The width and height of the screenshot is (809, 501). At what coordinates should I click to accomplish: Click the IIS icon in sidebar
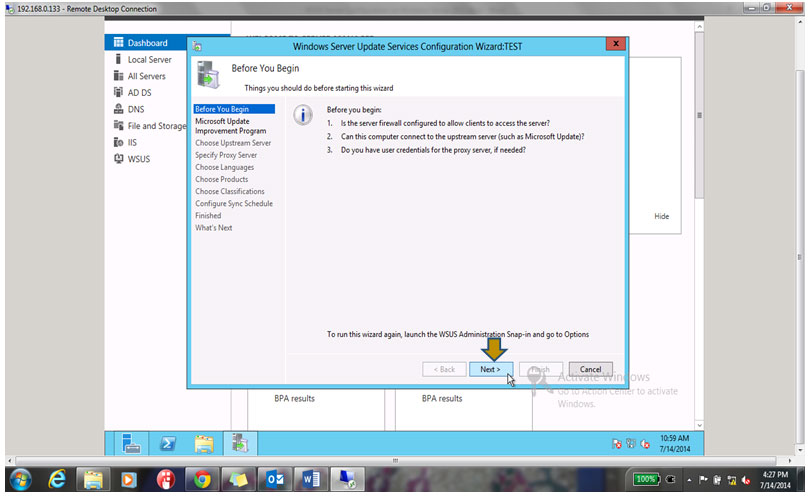pos(119,142)
